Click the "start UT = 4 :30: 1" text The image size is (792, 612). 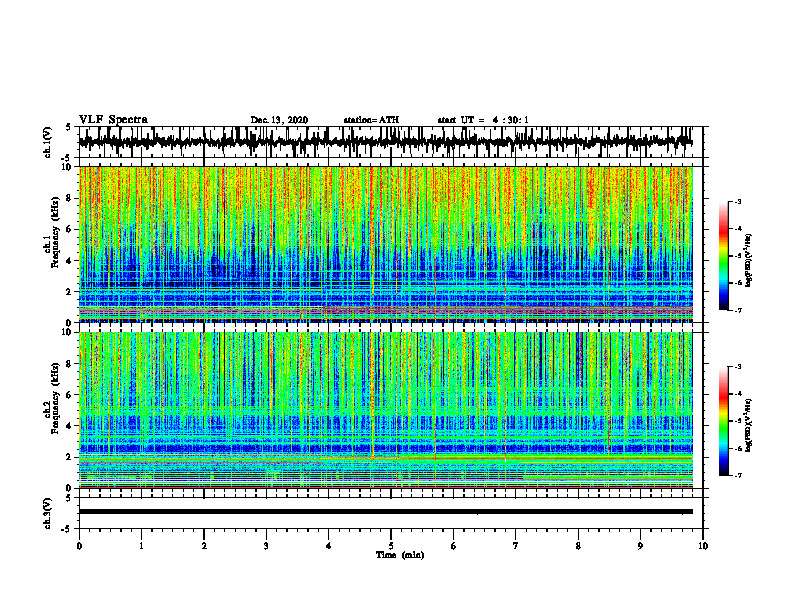483,120
